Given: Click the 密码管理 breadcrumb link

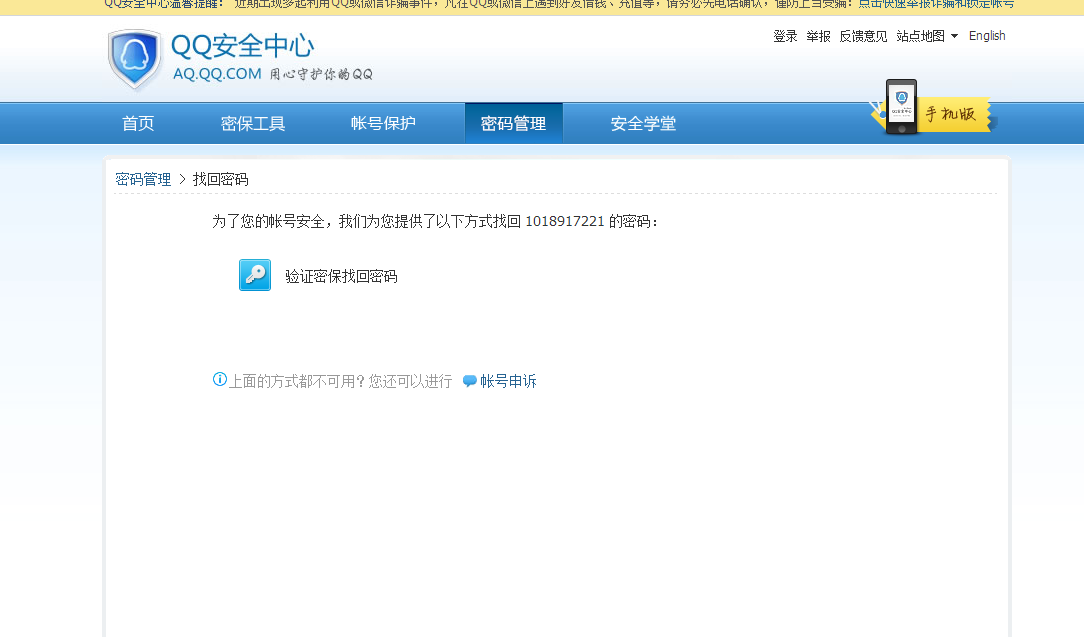Looking at the screenshot, I should tap(143, 179).
